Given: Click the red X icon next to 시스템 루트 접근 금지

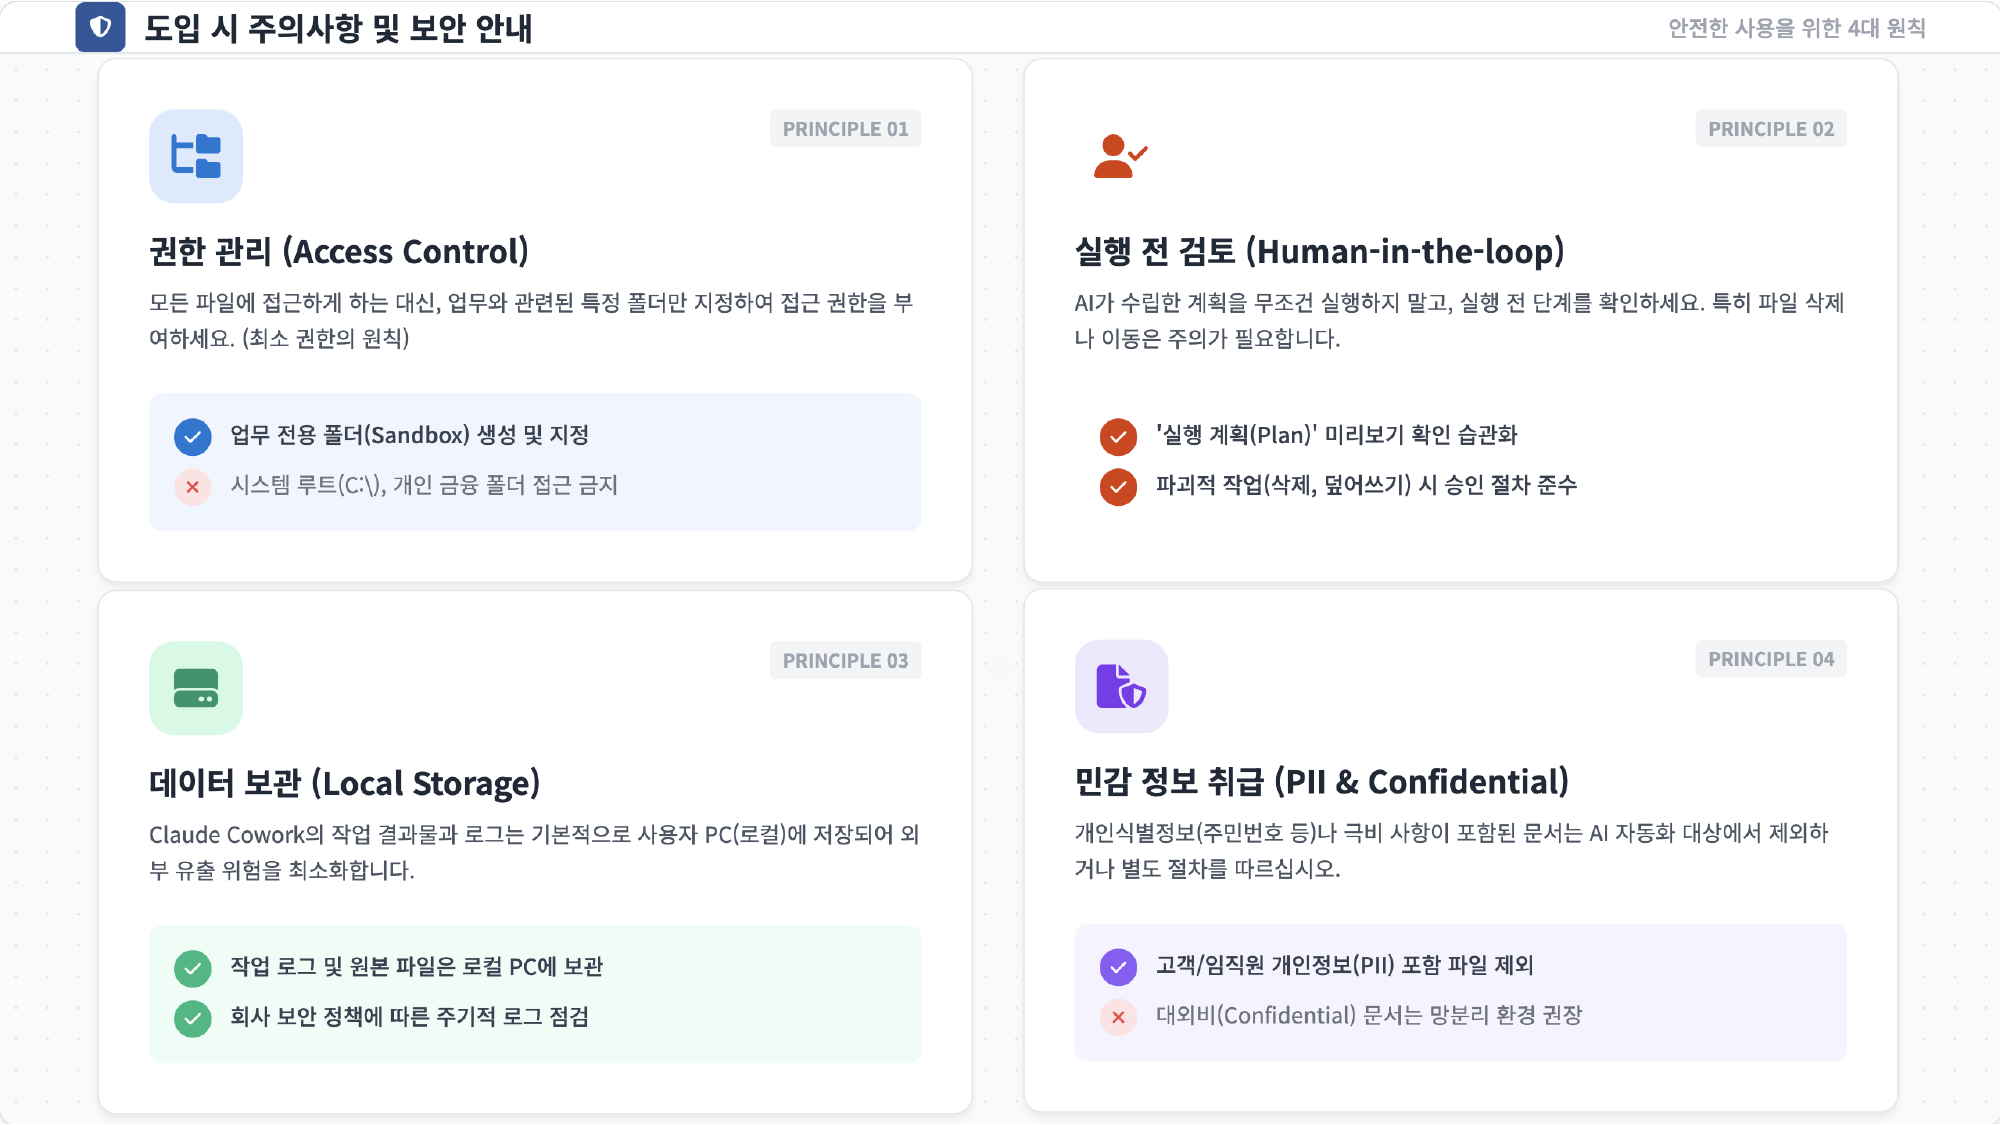Looking at the screenshot, I should pos(192,487).
